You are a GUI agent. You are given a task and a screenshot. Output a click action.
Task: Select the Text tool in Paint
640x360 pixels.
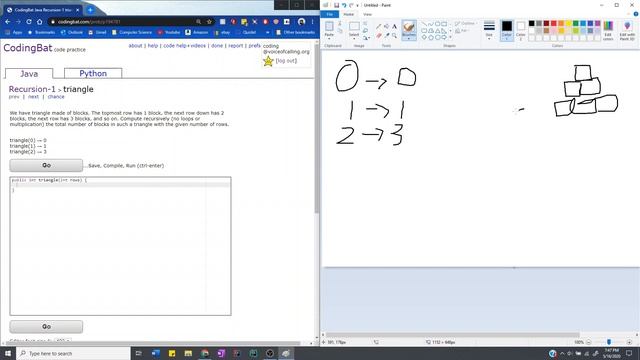[394, 26]
